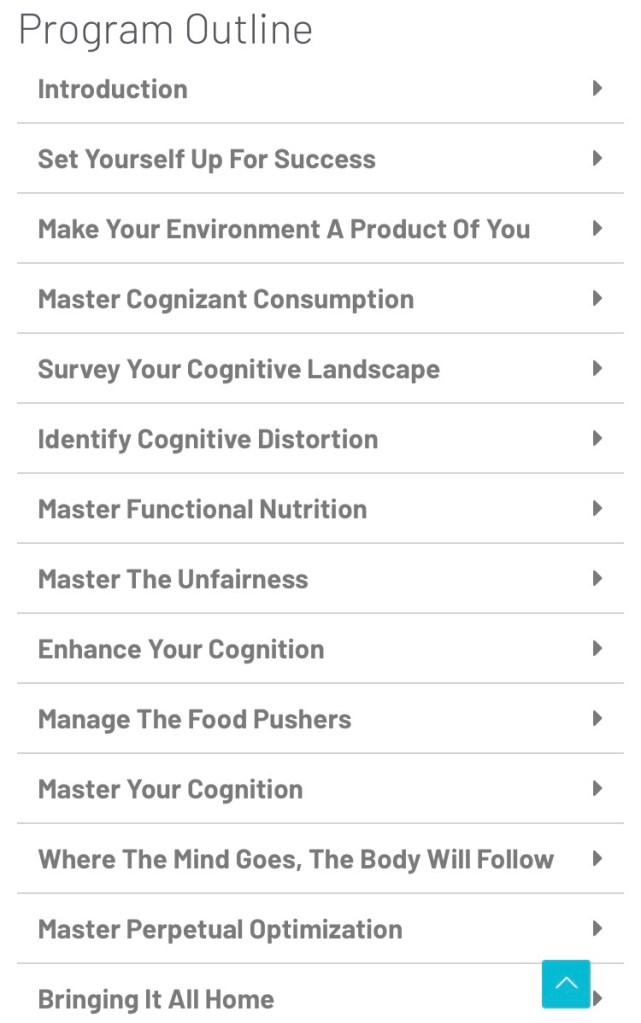Open arrow for Survey Your Cognitive Landscape
641x1023 pixels.
[597, 368]
